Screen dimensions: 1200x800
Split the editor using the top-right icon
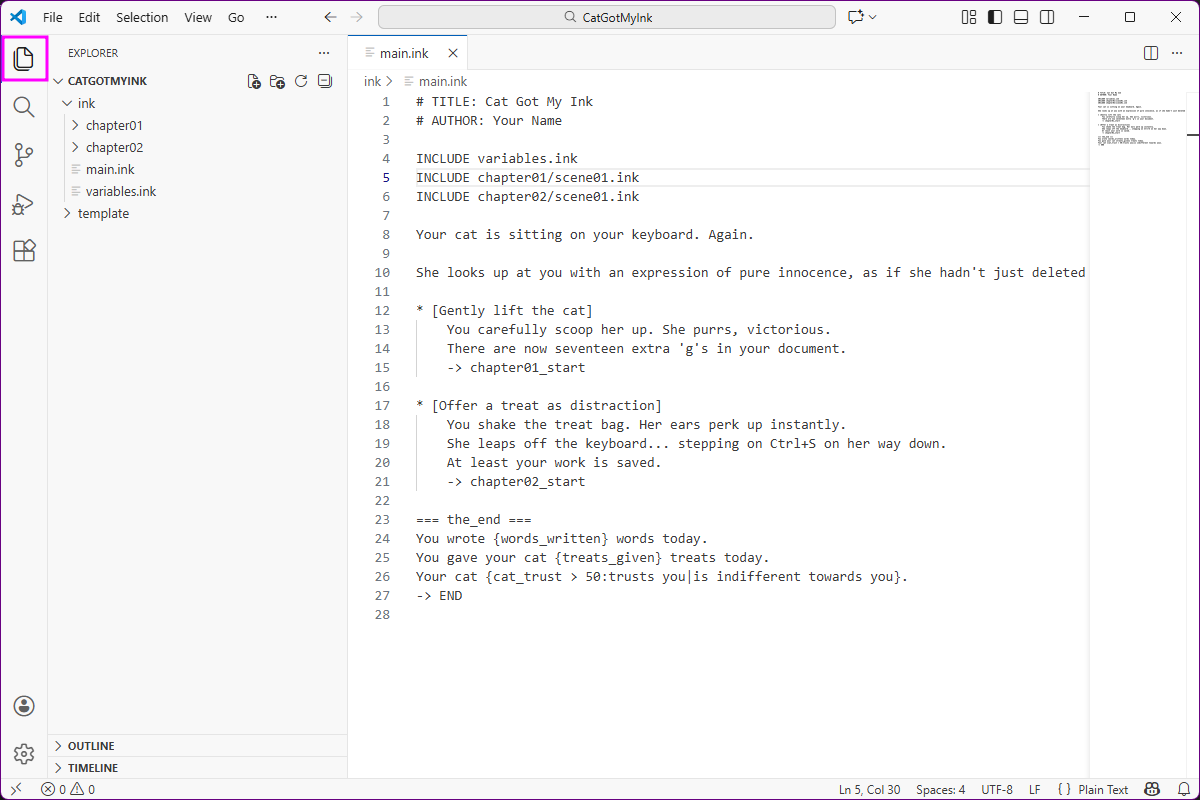tap(1150, 53)
